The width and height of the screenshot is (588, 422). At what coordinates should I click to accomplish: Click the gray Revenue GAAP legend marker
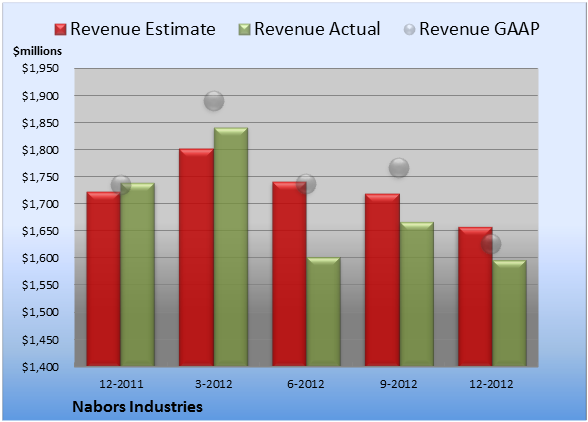coord(410,30)
